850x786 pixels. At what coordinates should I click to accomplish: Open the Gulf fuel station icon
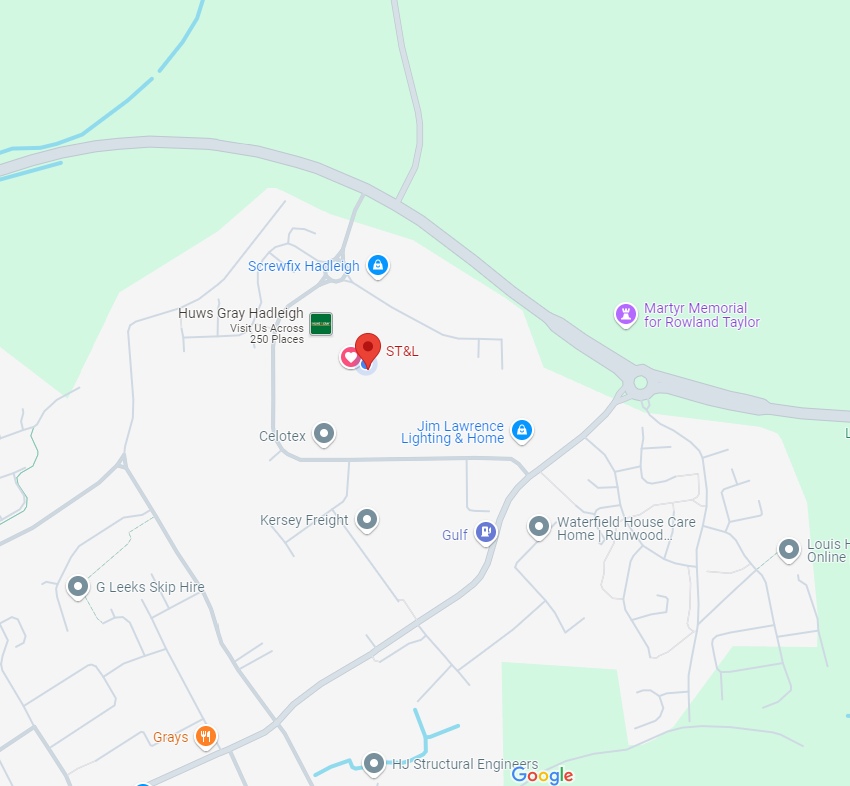[x=486, y=533]
